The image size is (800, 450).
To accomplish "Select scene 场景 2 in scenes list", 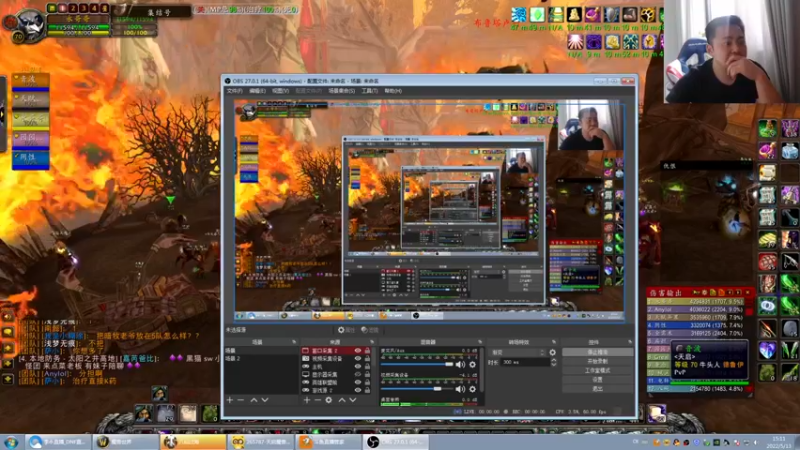I will [x=261, y=359].
